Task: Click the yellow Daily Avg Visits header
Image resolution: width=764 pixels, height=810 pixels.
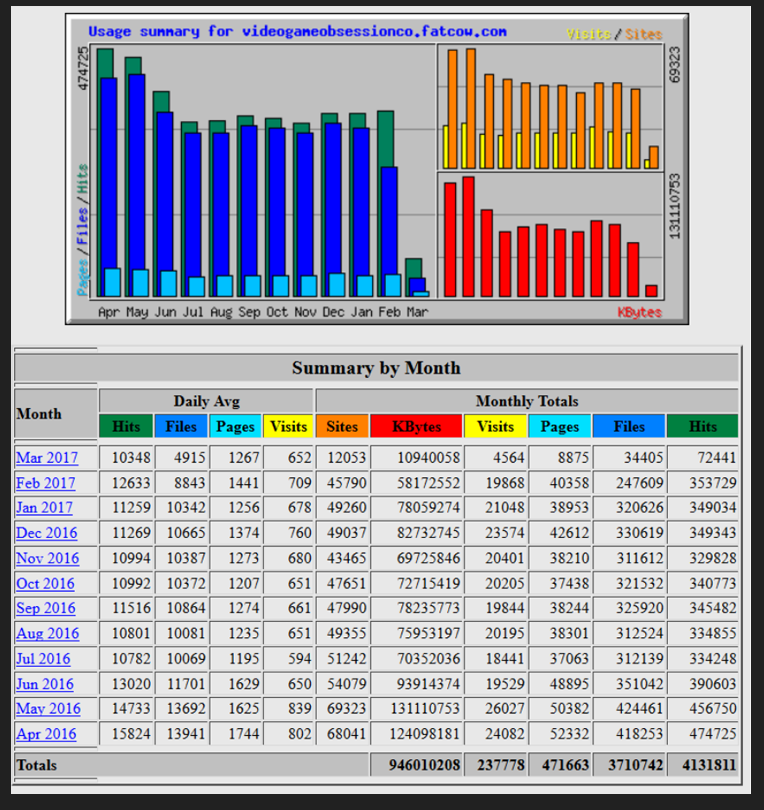Action: [x=288, y=426]
